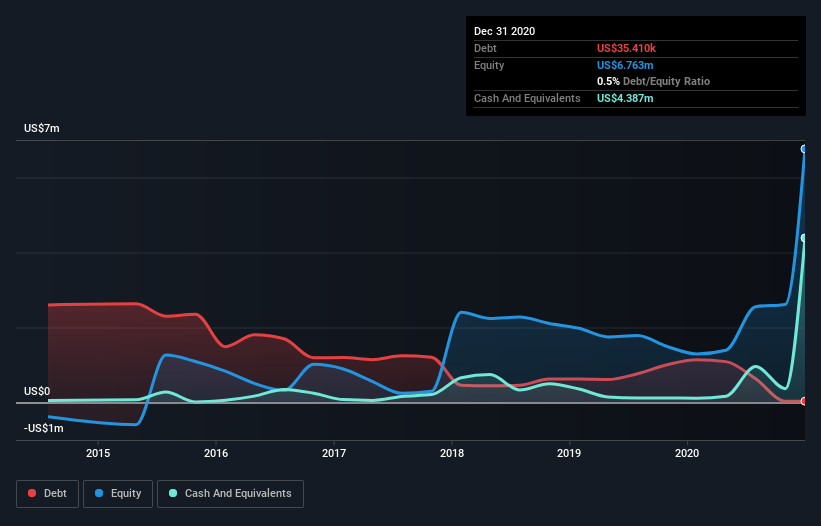Toggle Cash And Equivalents legend button

click(230, 494)
